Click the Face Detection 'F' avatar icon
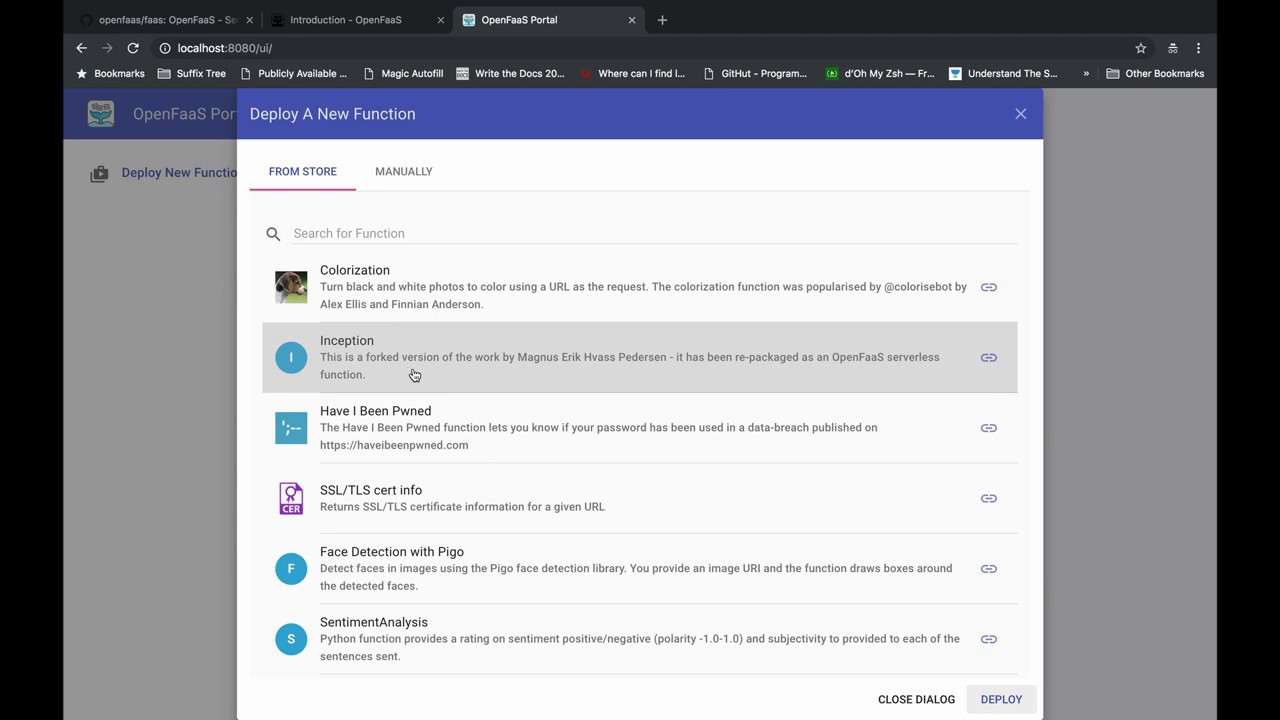Screen dimensions: 1280x720 pyautogui.click(x=291, y=569)
